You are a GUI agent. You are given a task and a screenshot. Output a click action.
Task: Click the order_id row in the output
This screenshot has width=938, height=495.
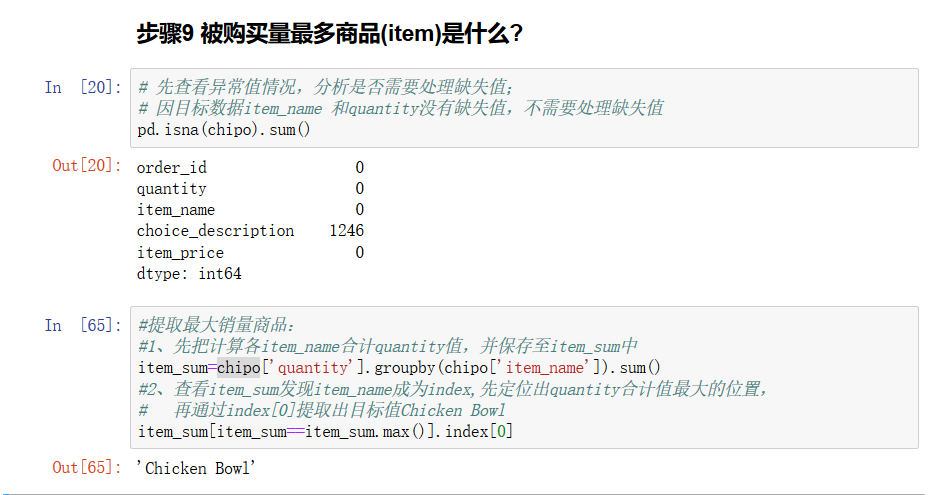172,168
